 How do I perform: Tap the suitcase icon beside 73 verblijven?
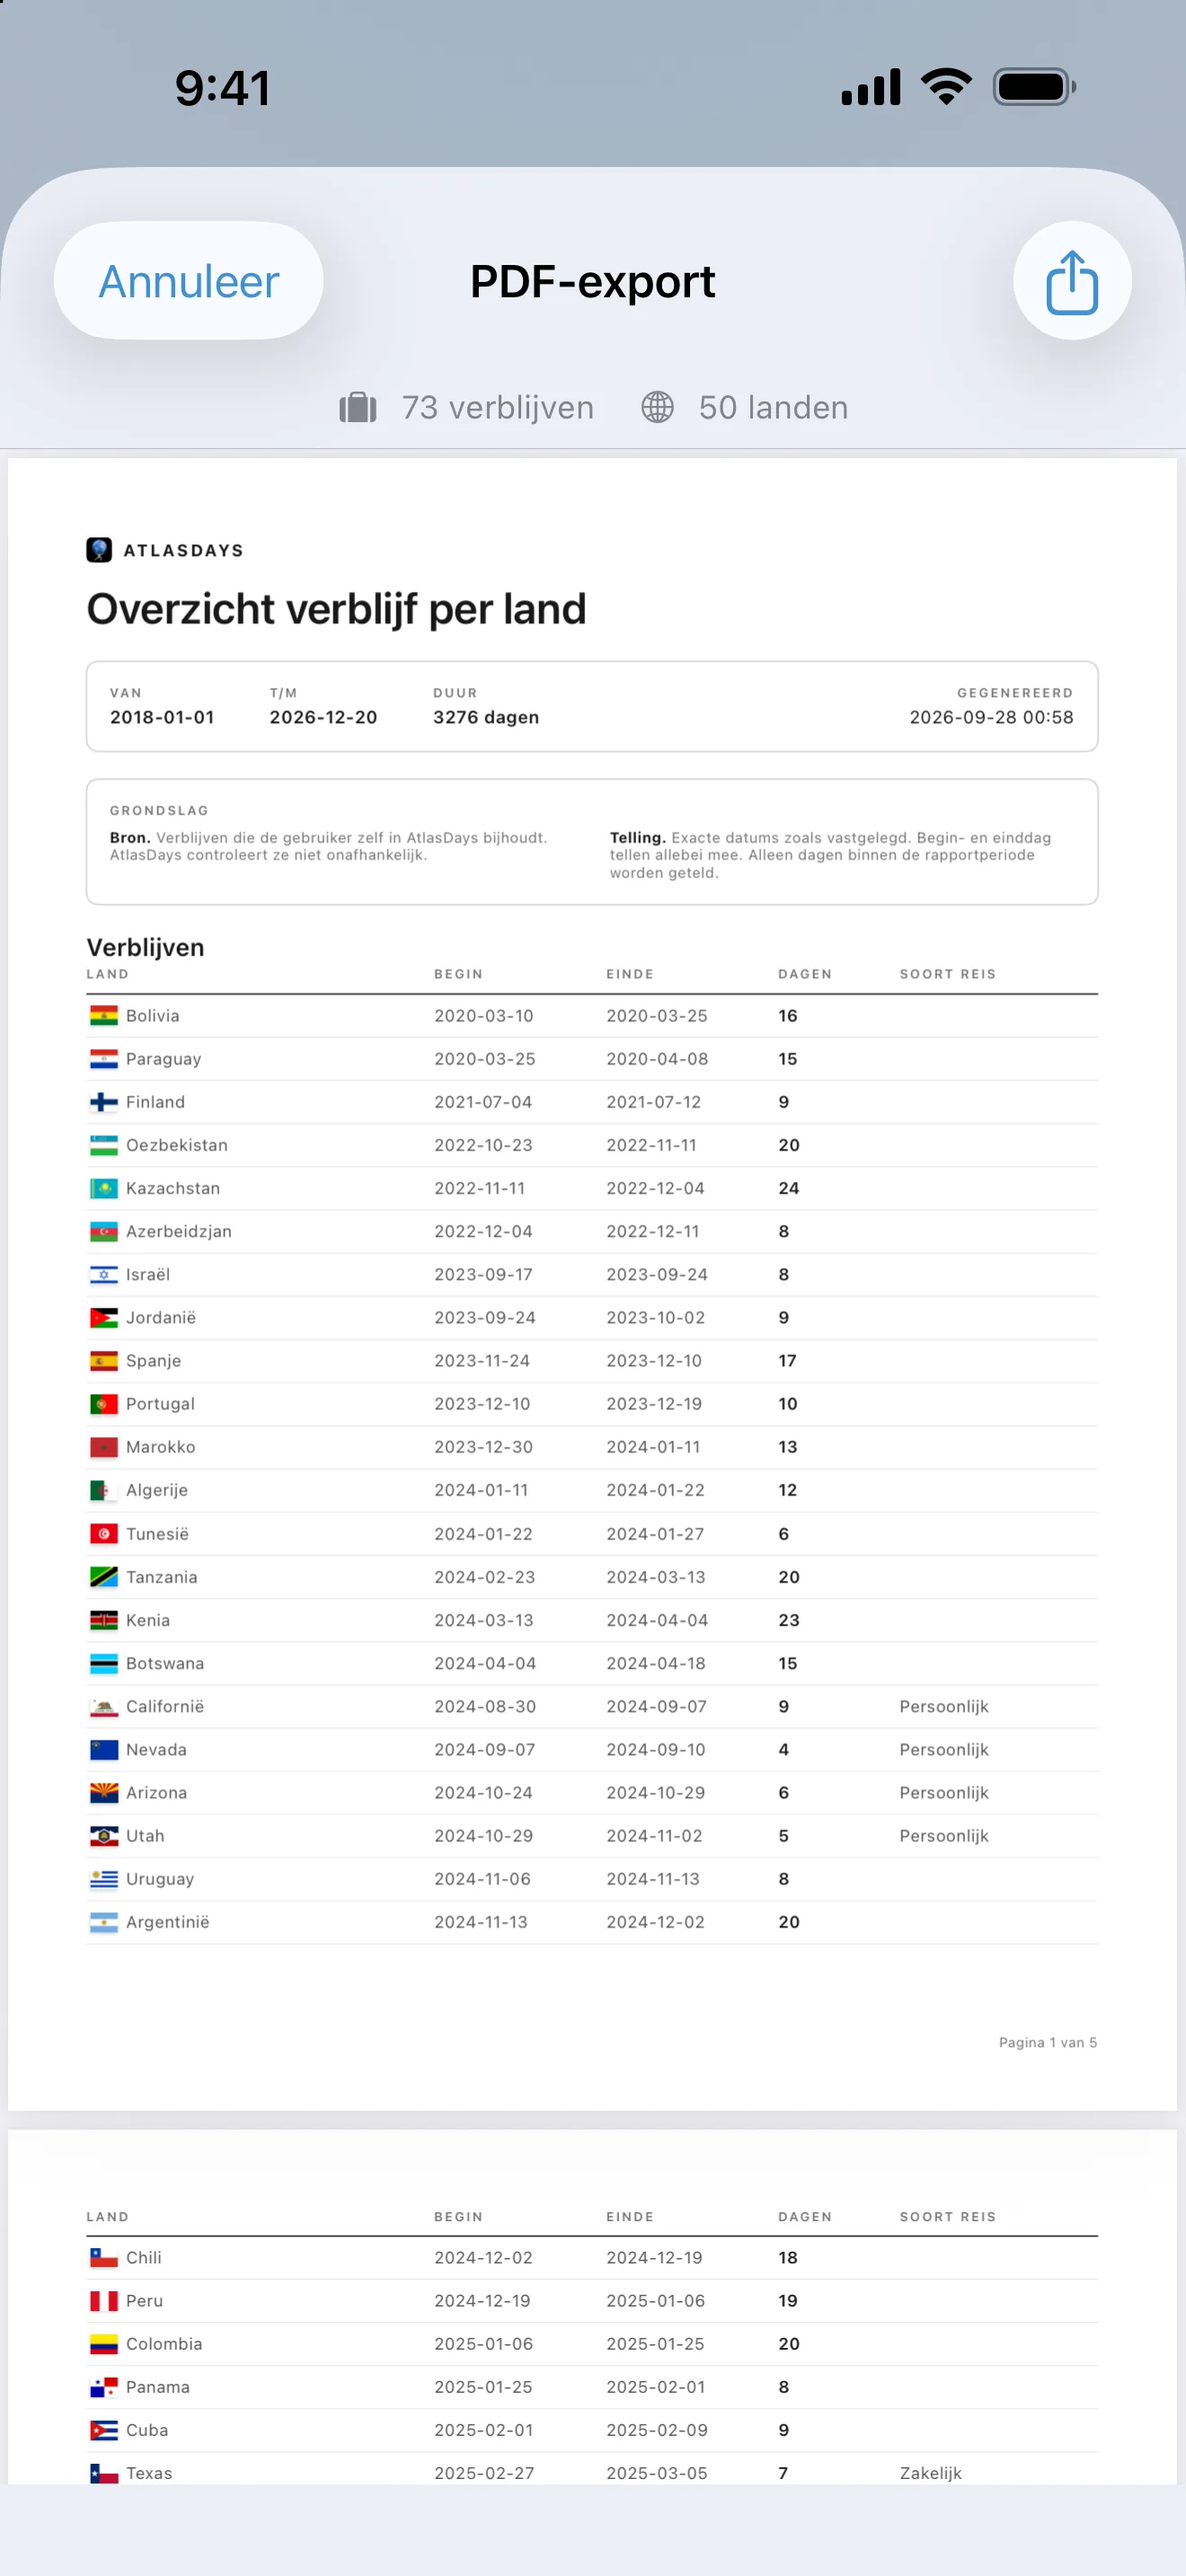click(358, 408)
